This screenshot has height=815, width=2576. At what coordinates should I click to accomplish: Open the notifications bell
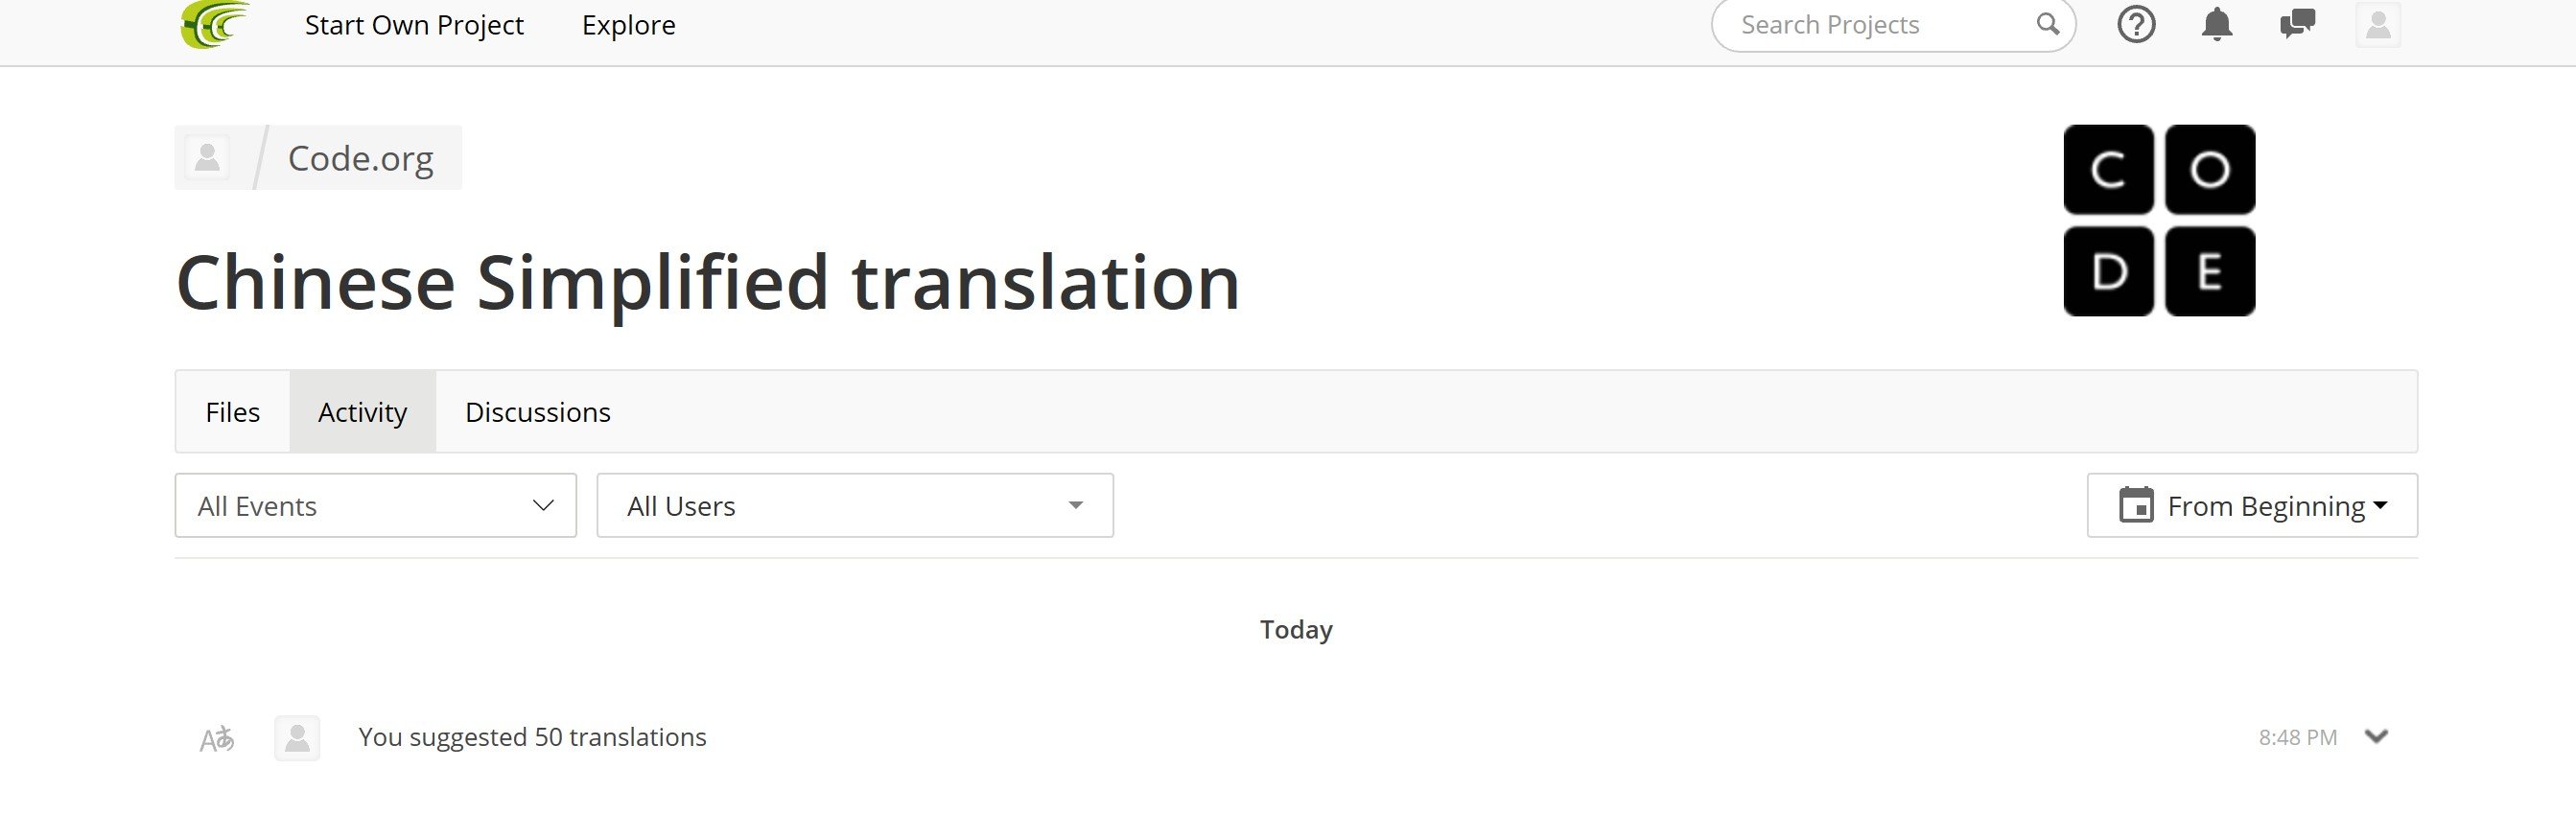[2216, 24]
